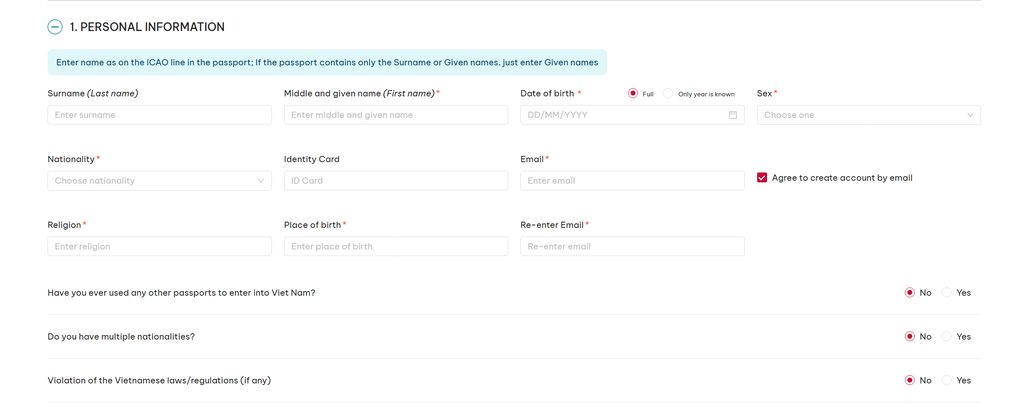Choose Yes for multiple nationalities
Image resolution: width=1024 pixels, height=414 pixels.
[x=947, y=336]
